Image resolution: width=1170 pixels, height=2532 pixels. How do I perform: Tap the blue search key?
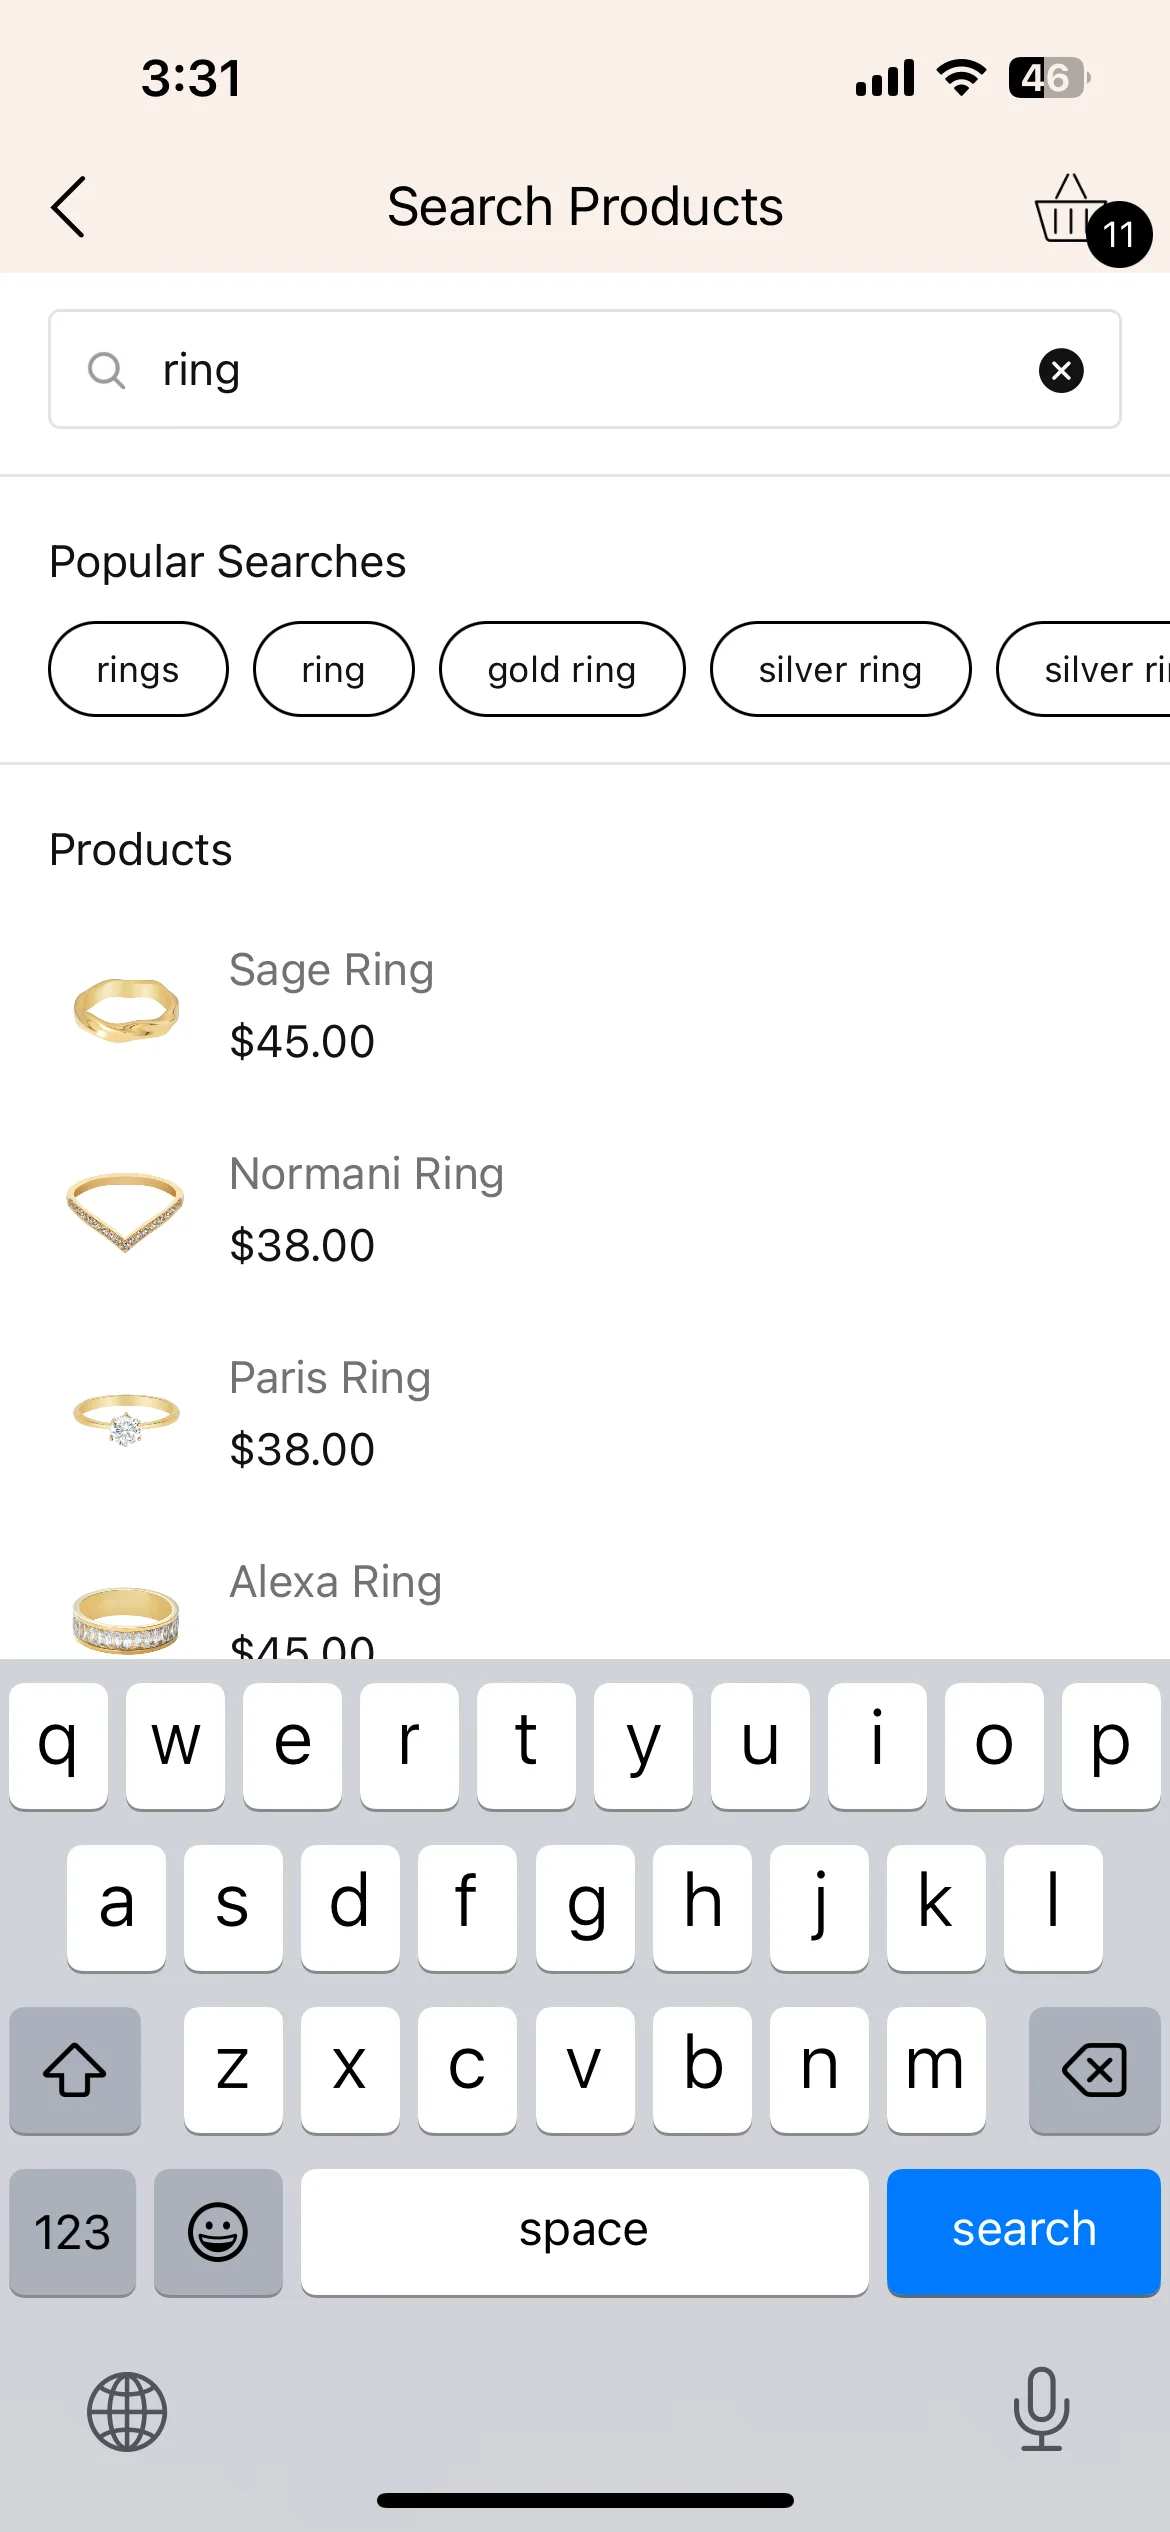[x=1024, y=2231]
